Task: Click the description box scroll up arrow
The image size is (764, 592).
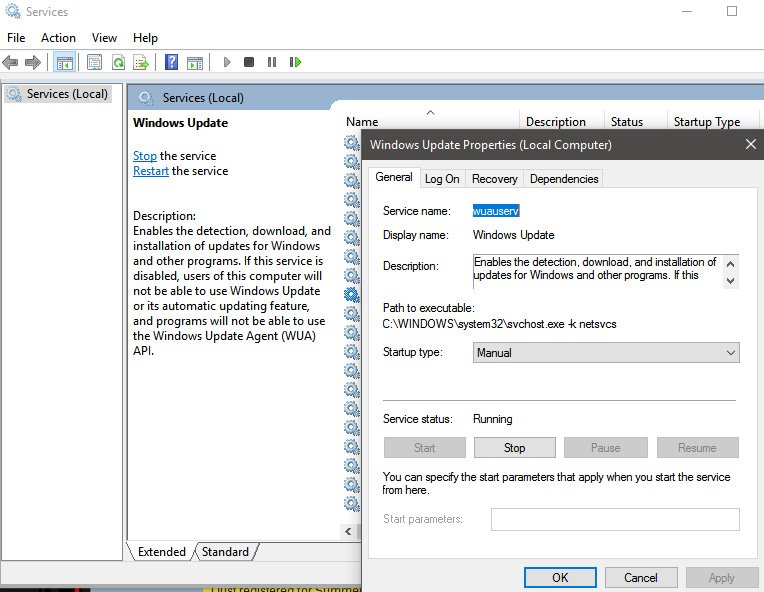Action: click(730, 264)
